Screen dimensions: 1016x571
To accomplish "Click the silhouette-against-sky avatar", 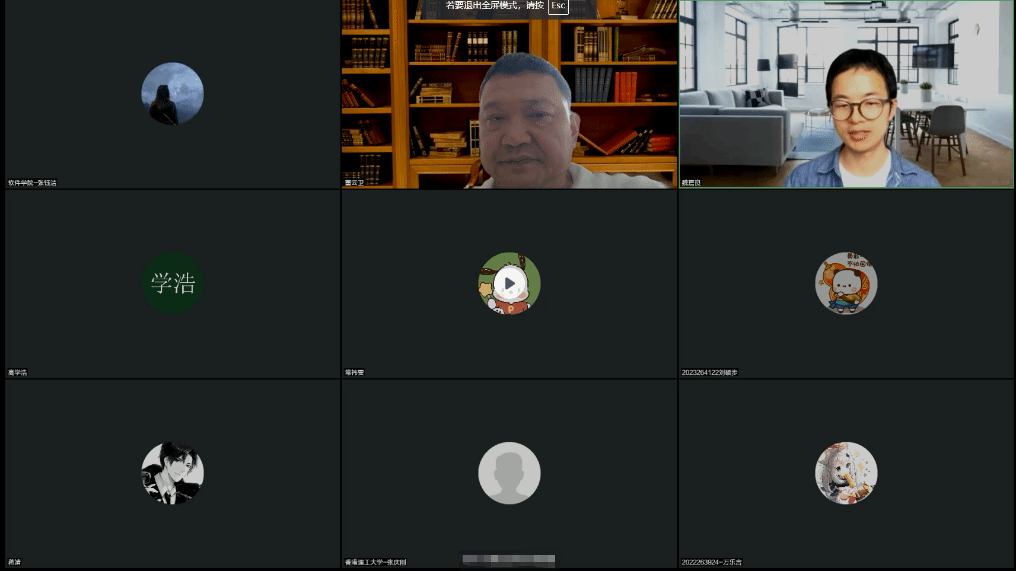I will click(172, 94).
